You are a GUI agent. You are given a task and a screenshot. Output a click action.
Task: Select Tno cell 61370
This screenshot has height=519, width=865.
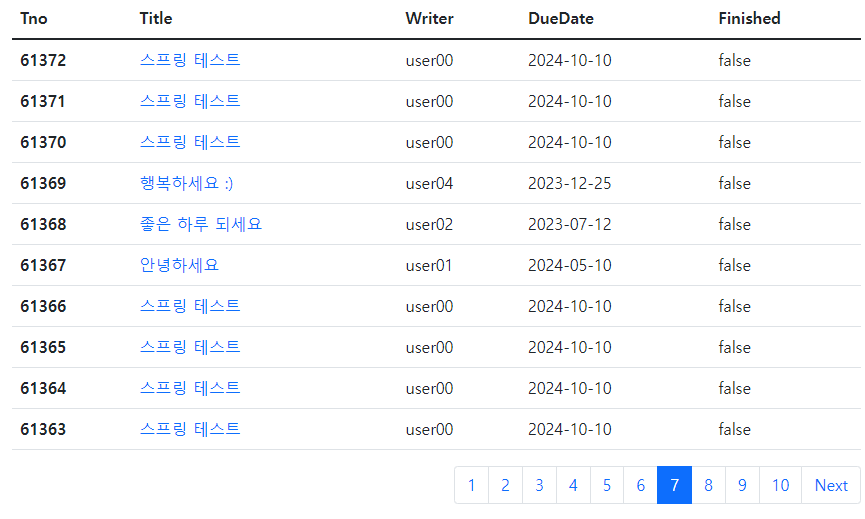click(x=43, y=142)
